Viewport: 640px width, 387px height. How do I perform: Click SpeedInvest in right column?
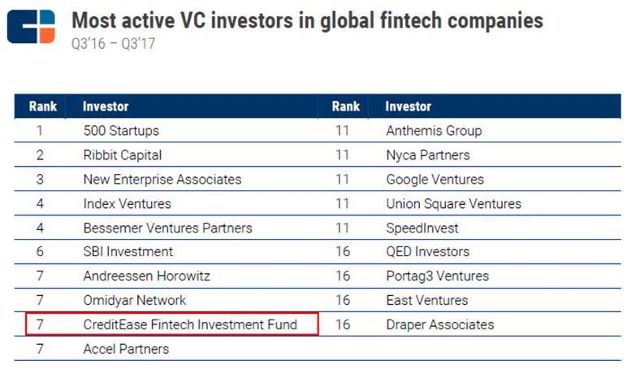422,228
